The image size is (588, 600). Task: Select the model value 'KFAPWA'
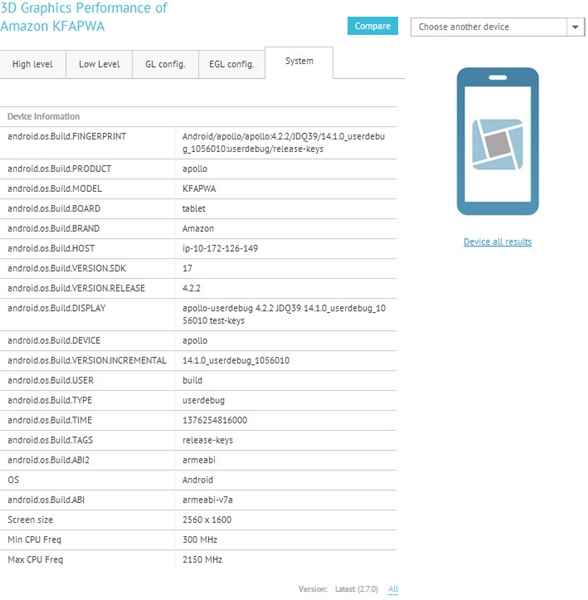pos(199,189)
